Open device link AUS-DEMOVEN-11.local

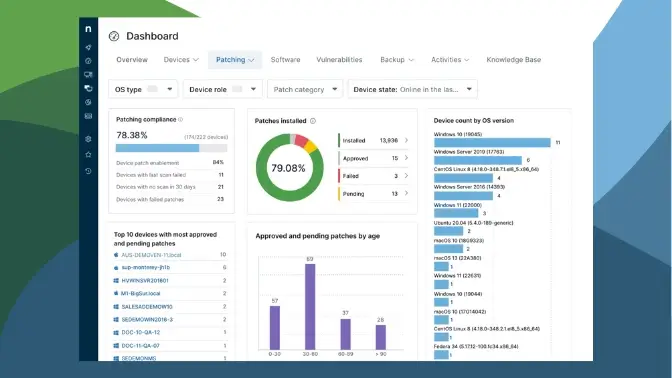click(151, 255)
